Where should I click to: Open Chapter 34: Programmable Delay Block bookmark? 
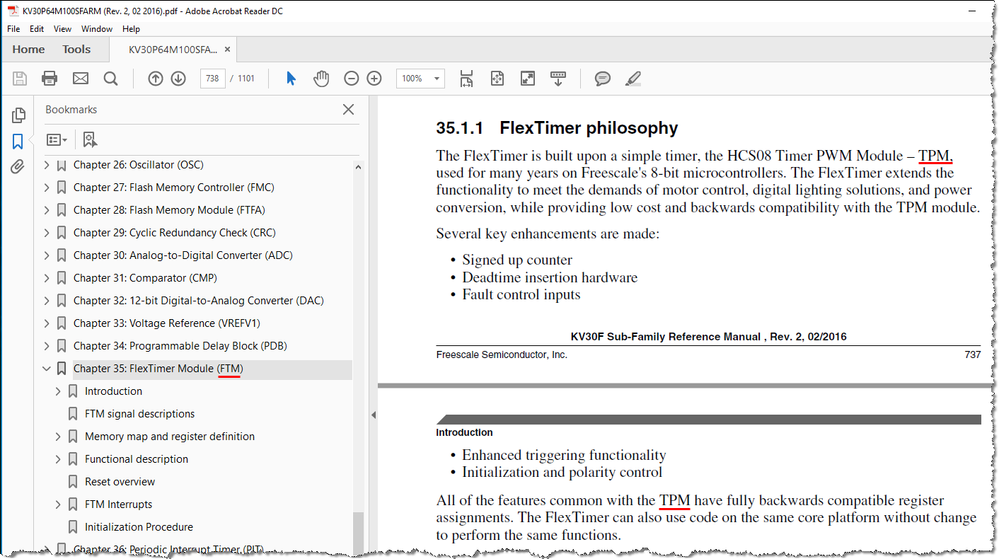(180, 346)
